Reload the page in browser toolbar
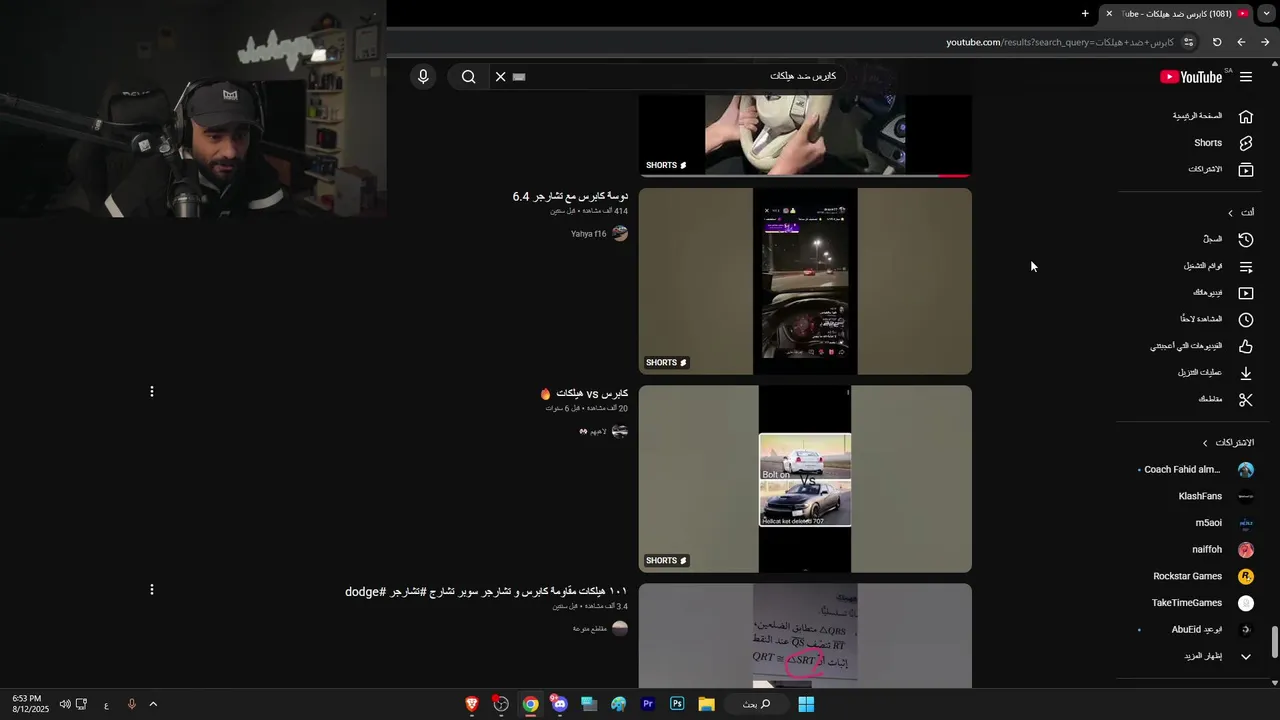The width and height of the screenshot is (1280, 720). [x=1217, y=42]
